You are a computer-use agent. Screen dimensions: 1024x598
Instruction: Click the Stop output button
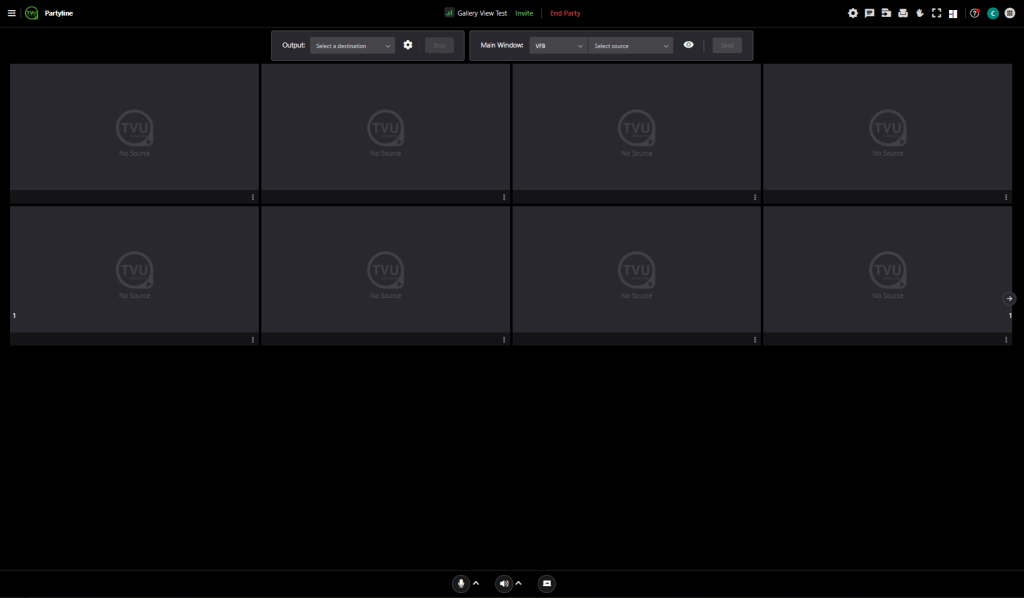tap(440, 46)
